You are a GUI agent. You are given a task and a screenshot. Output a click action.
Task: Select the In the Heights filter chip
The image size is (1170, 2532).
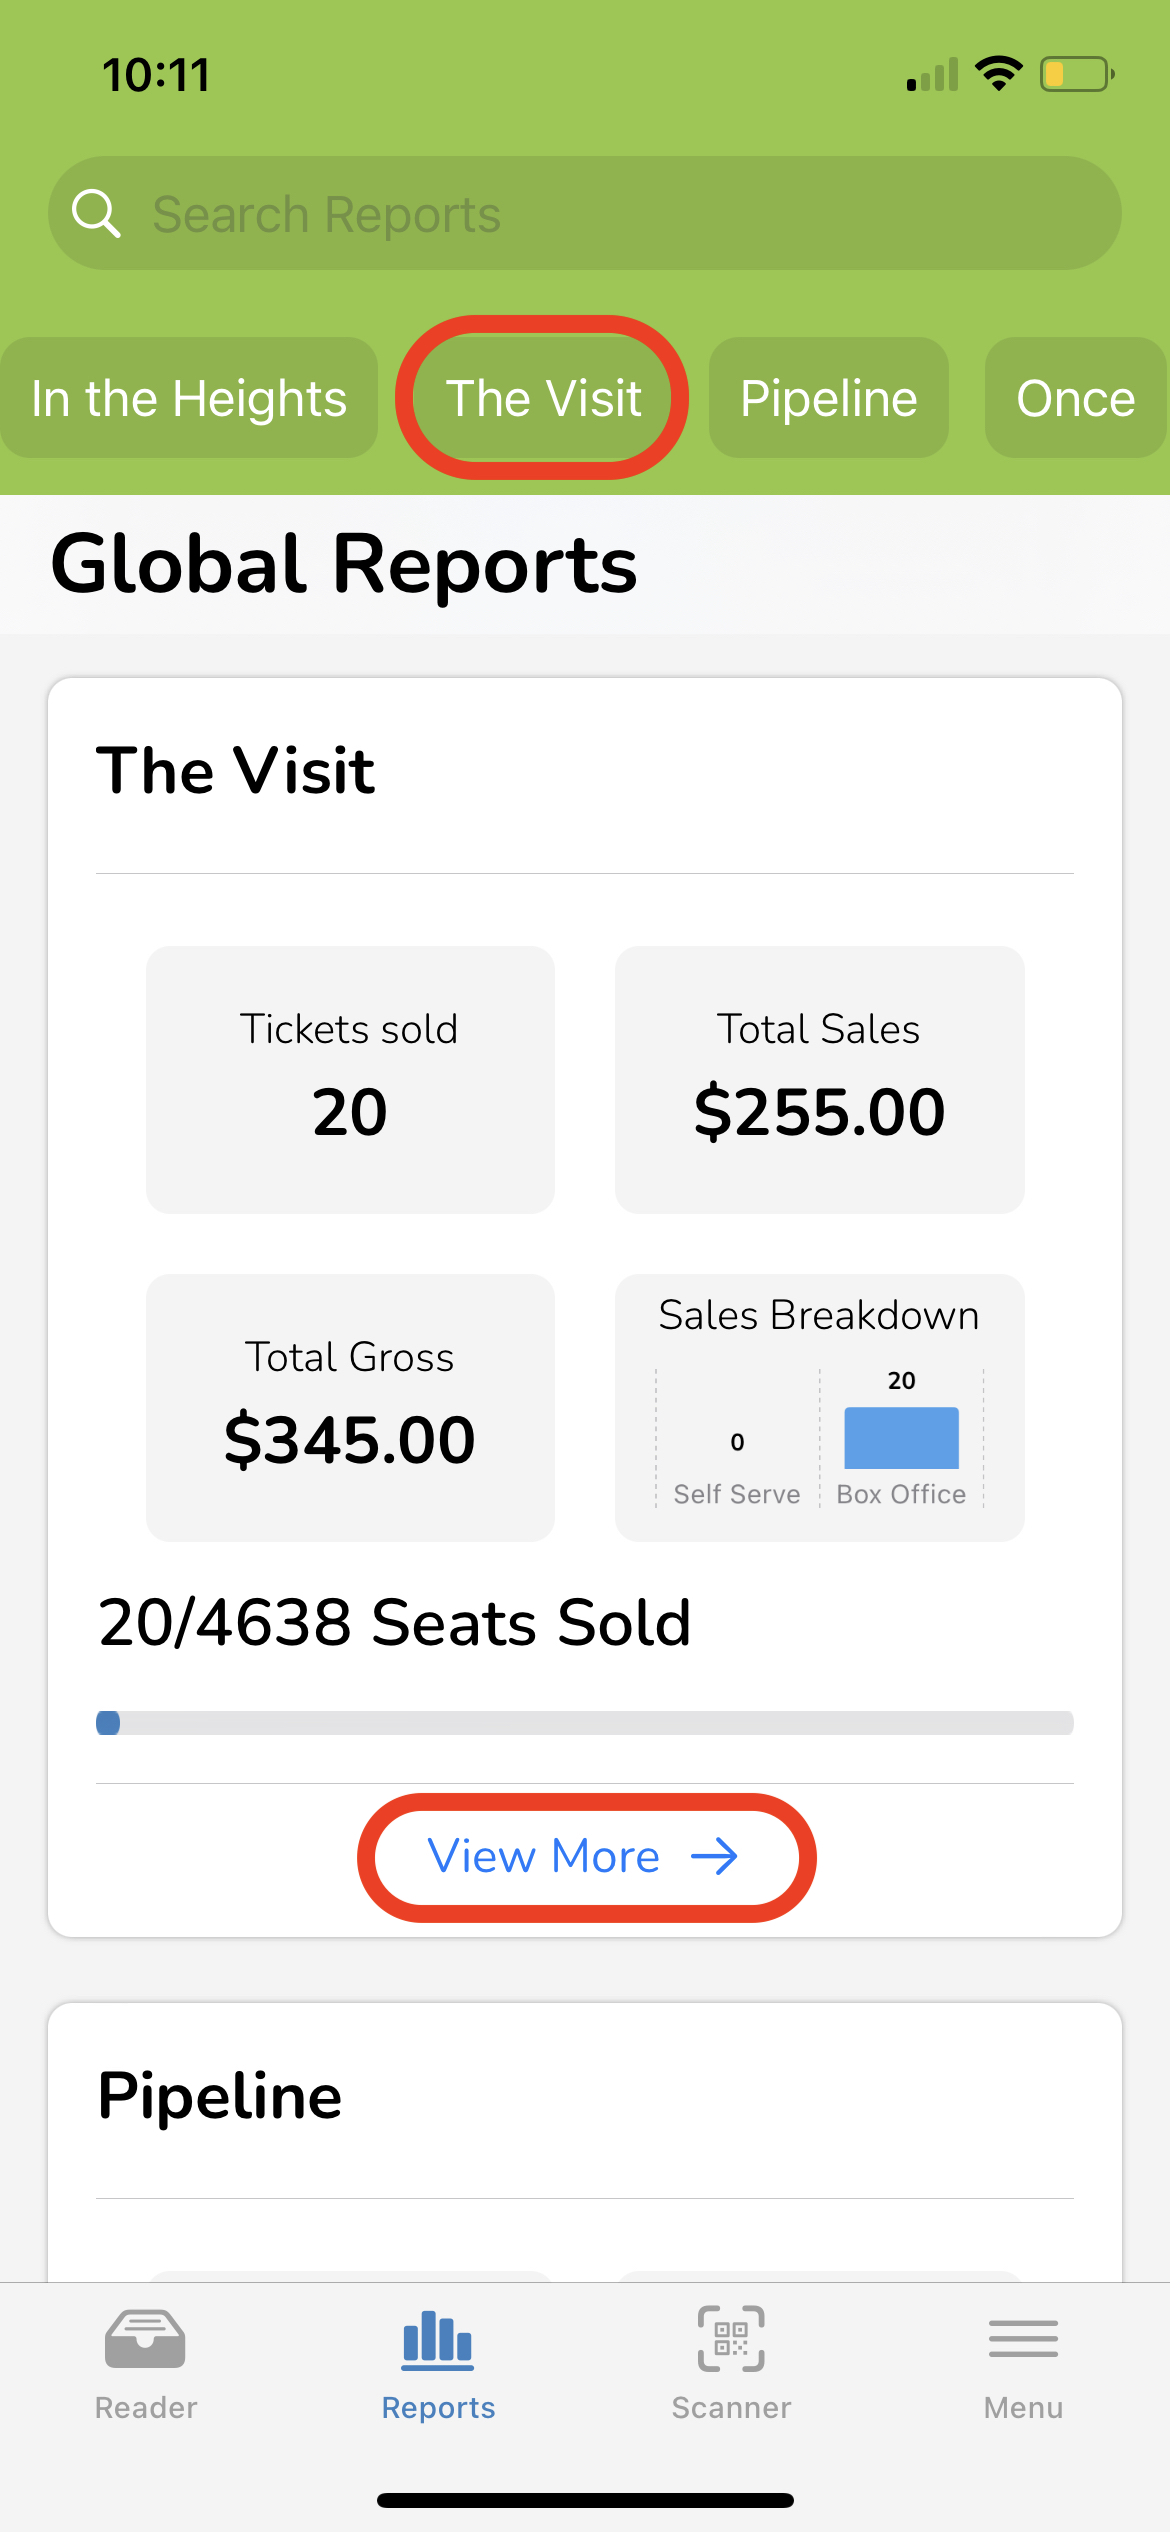pyautogui.click(x=189, y=398)
